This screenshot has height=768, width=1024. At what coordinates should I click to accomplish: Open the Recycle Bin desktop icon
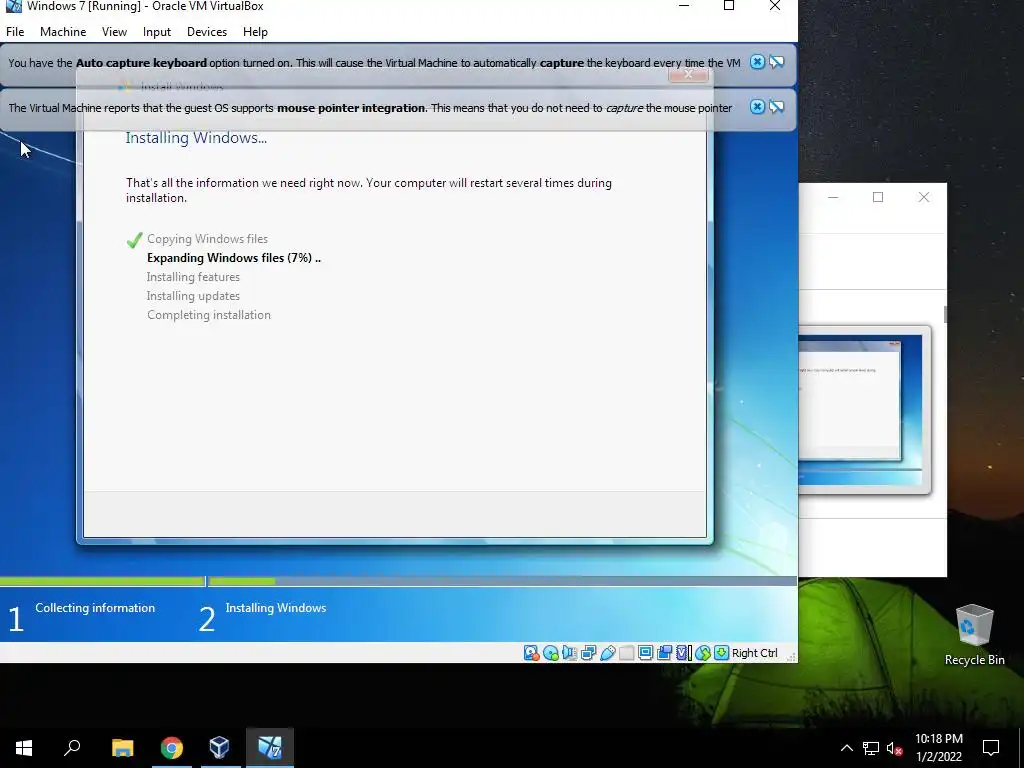click(974, 634)
